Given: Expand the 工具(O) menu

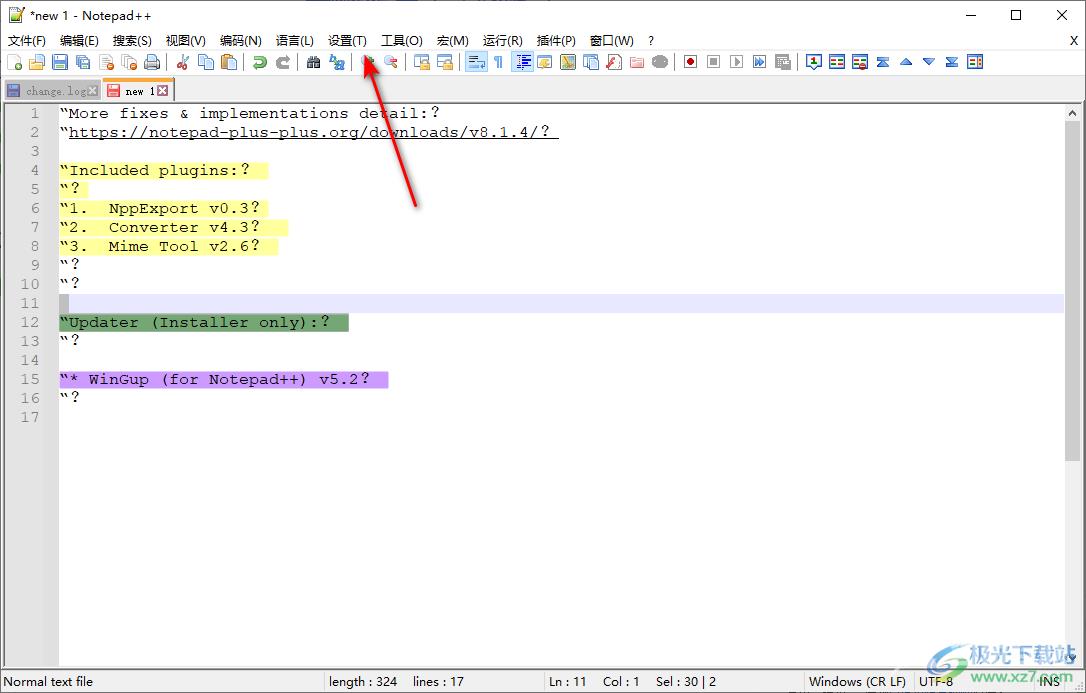Looking at the screenshot, I should pyautogui.click(x=402, y=41).
